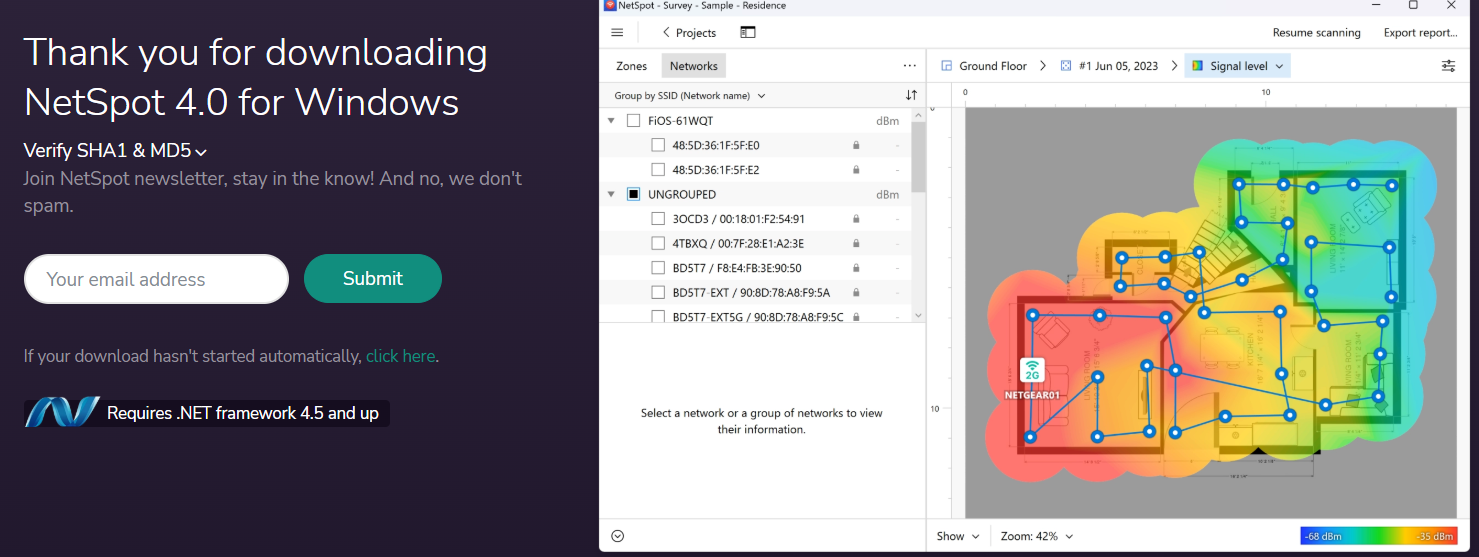
Task: Open the heatmap settings sliders icon
Action: 1448,66
